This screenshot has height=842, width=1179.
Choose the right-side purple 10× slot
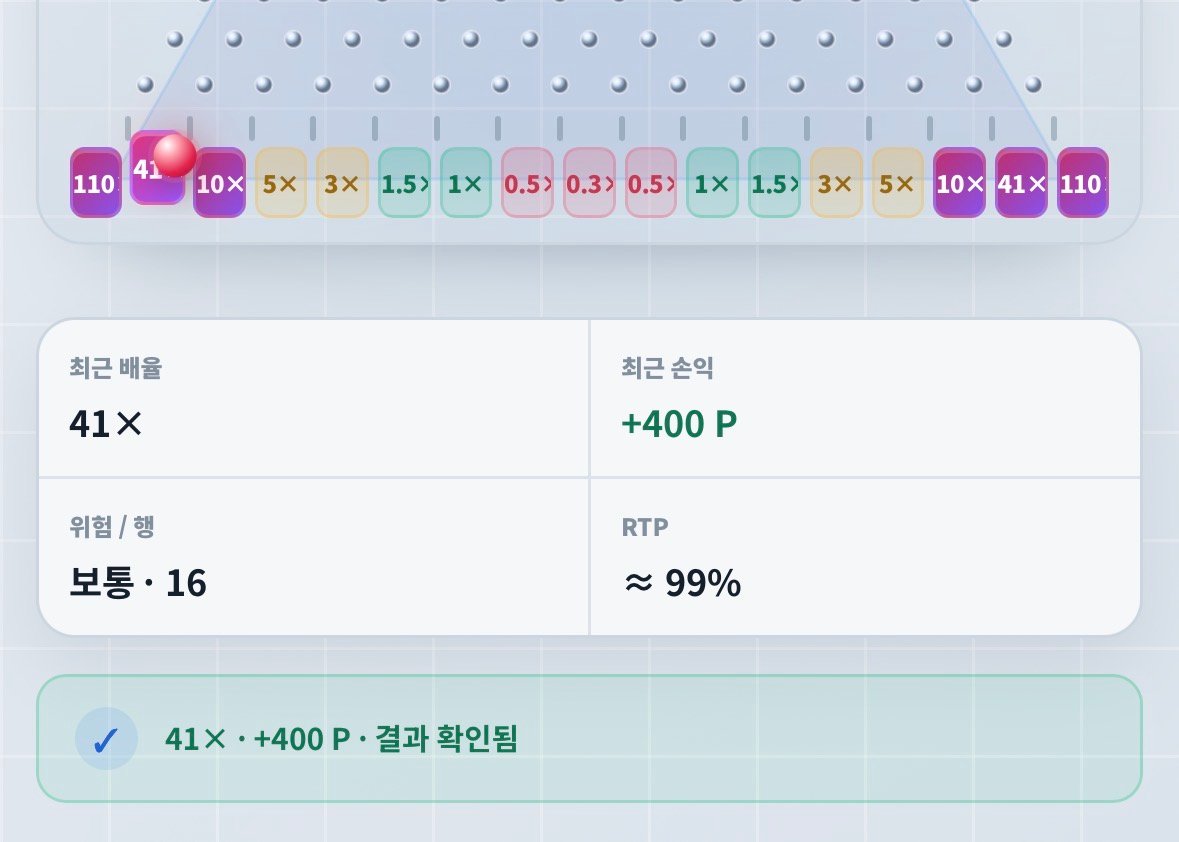pyautogui.click(x=959, y=183)
